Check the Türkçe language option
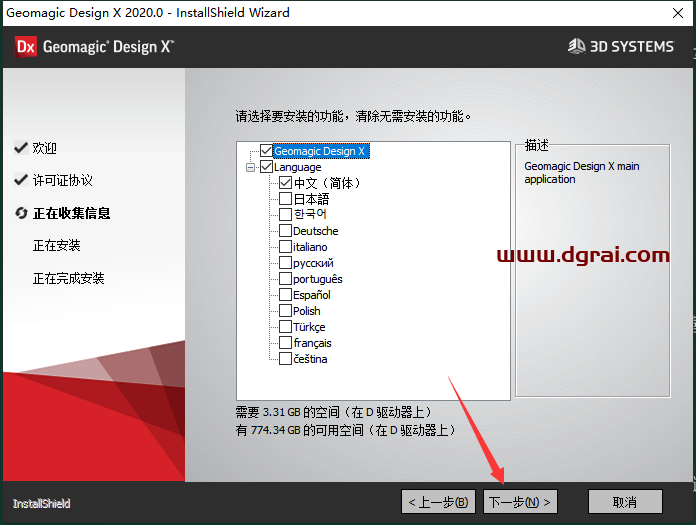The height and width of the screenshot is (525, 696). pos(285,327)
